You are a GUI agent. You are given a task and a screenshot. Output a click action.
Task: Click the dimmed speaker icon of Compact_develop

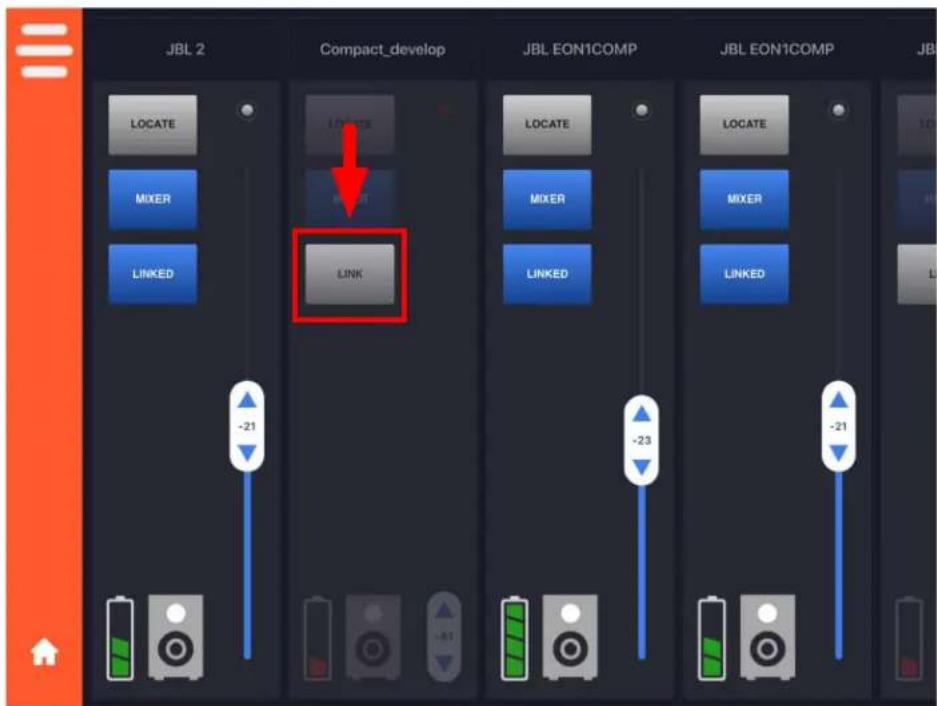coord(373,637)
